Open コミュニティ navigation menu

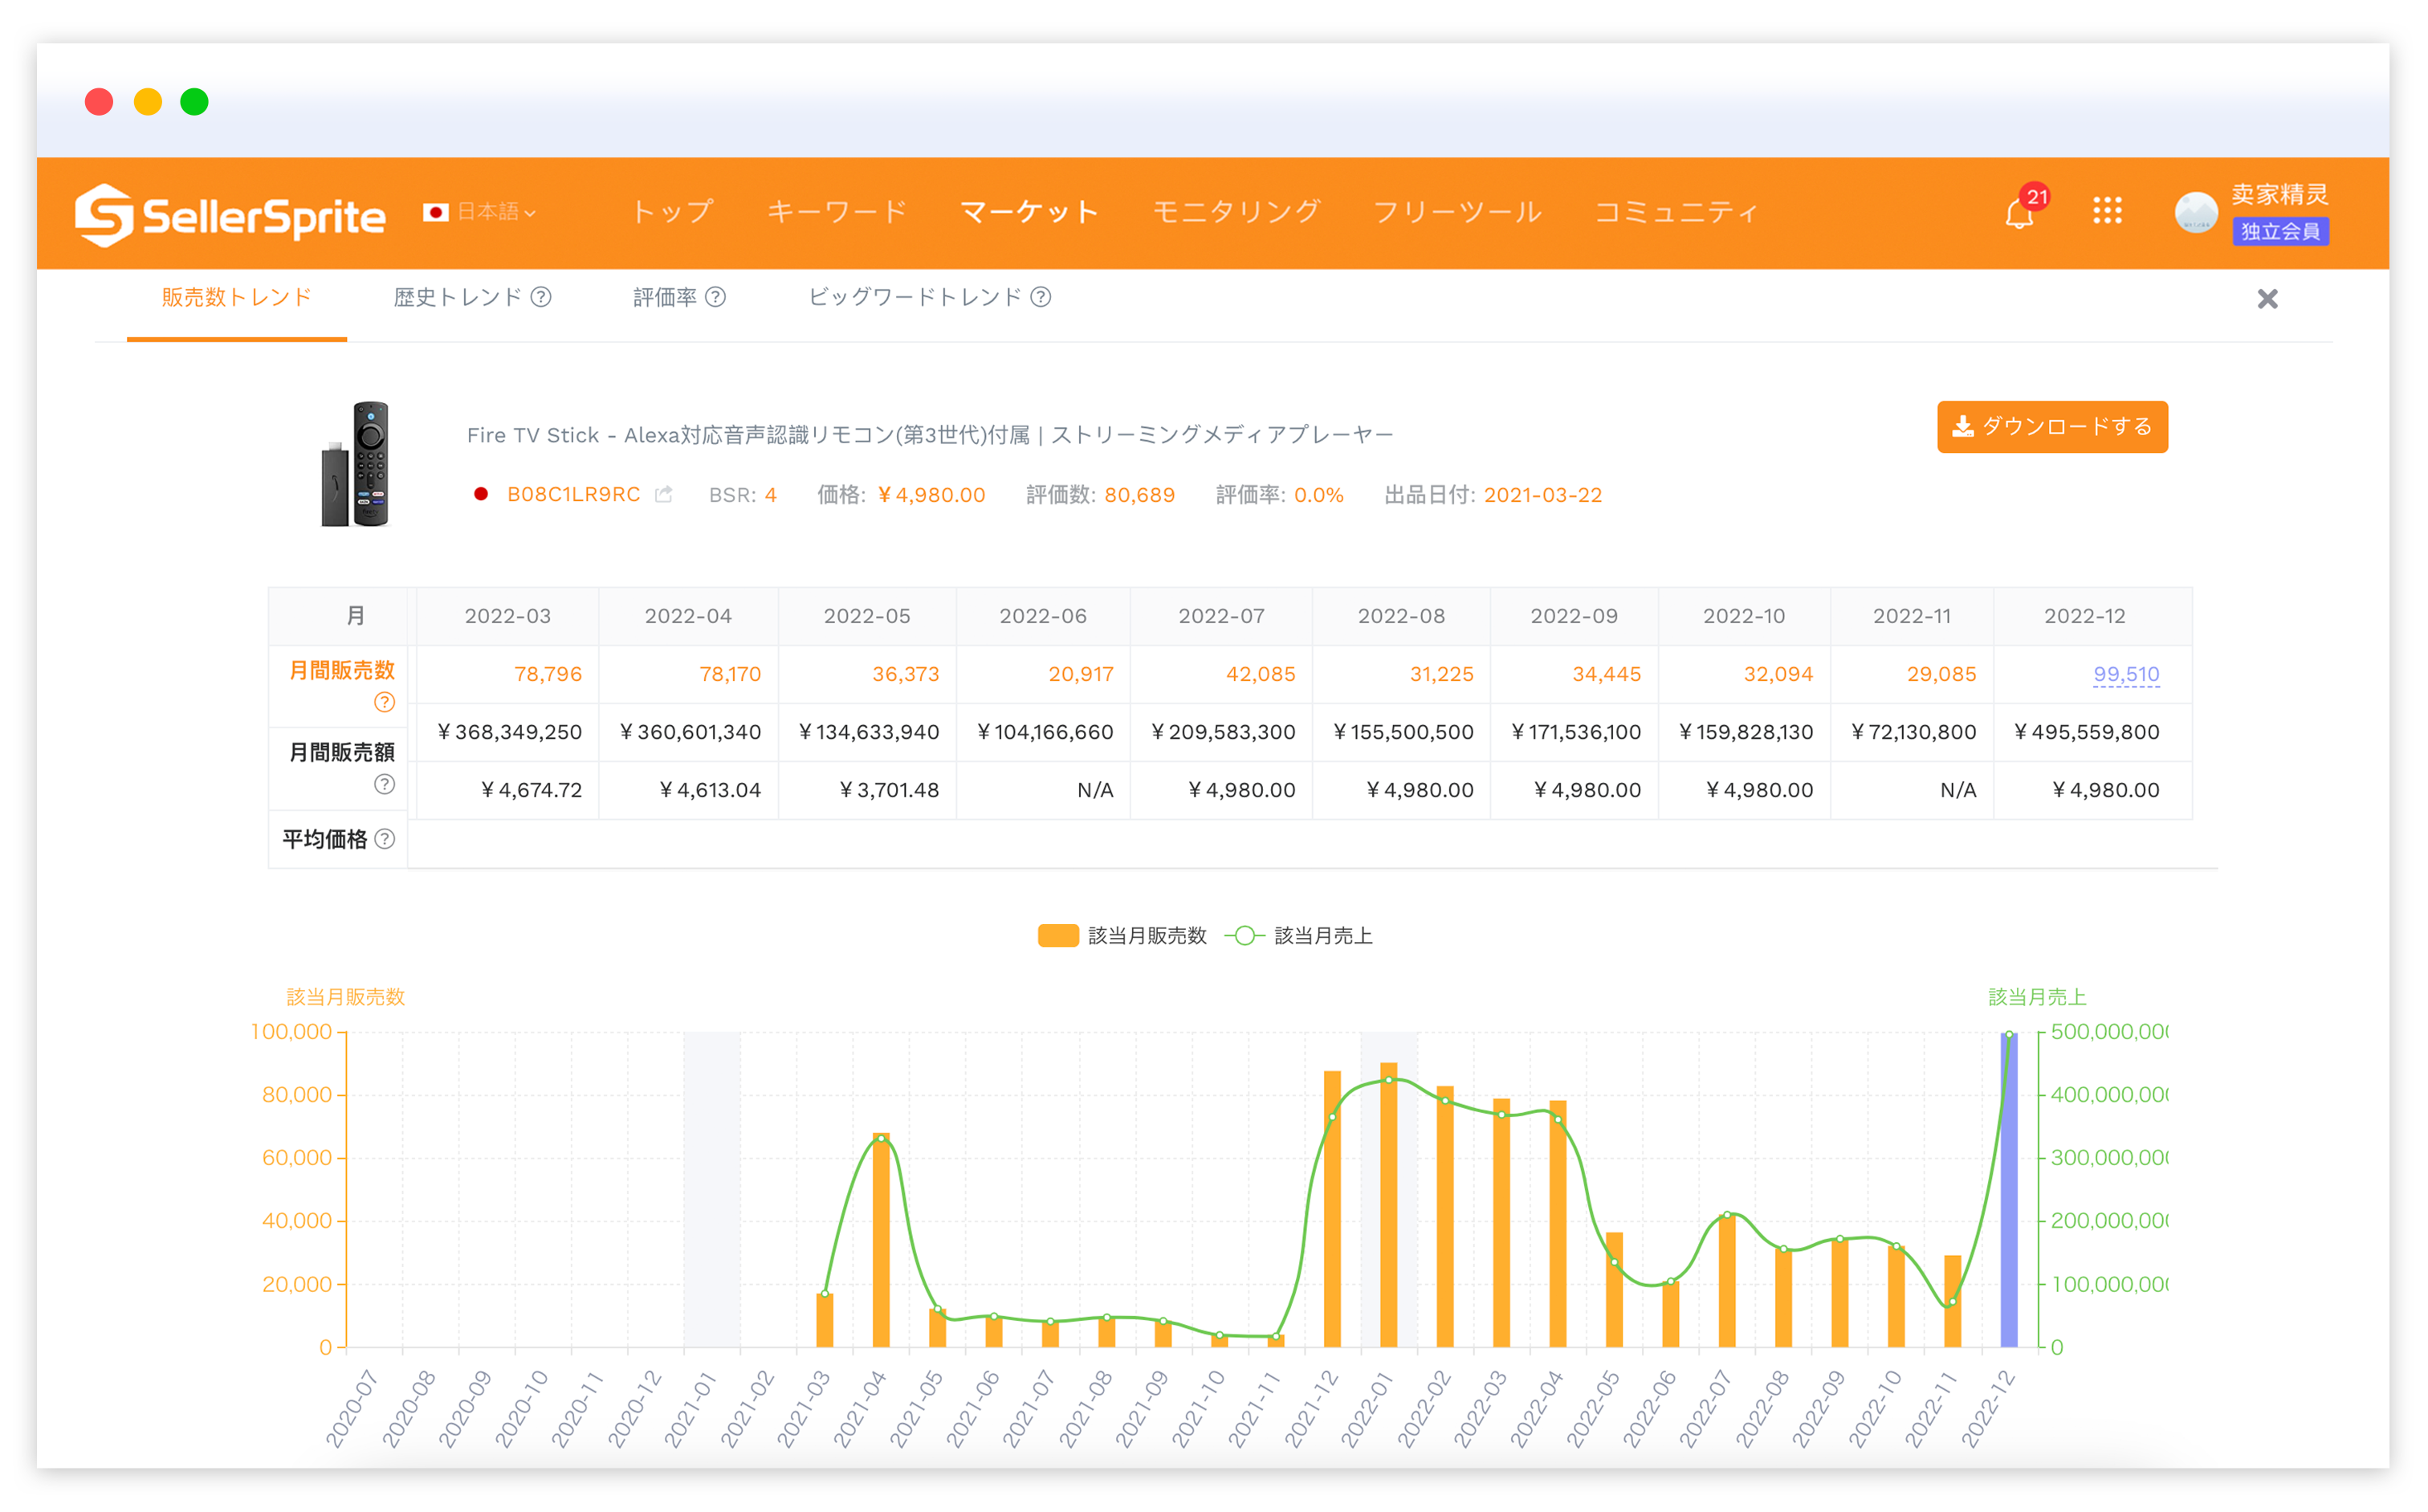coord(1676,212)
